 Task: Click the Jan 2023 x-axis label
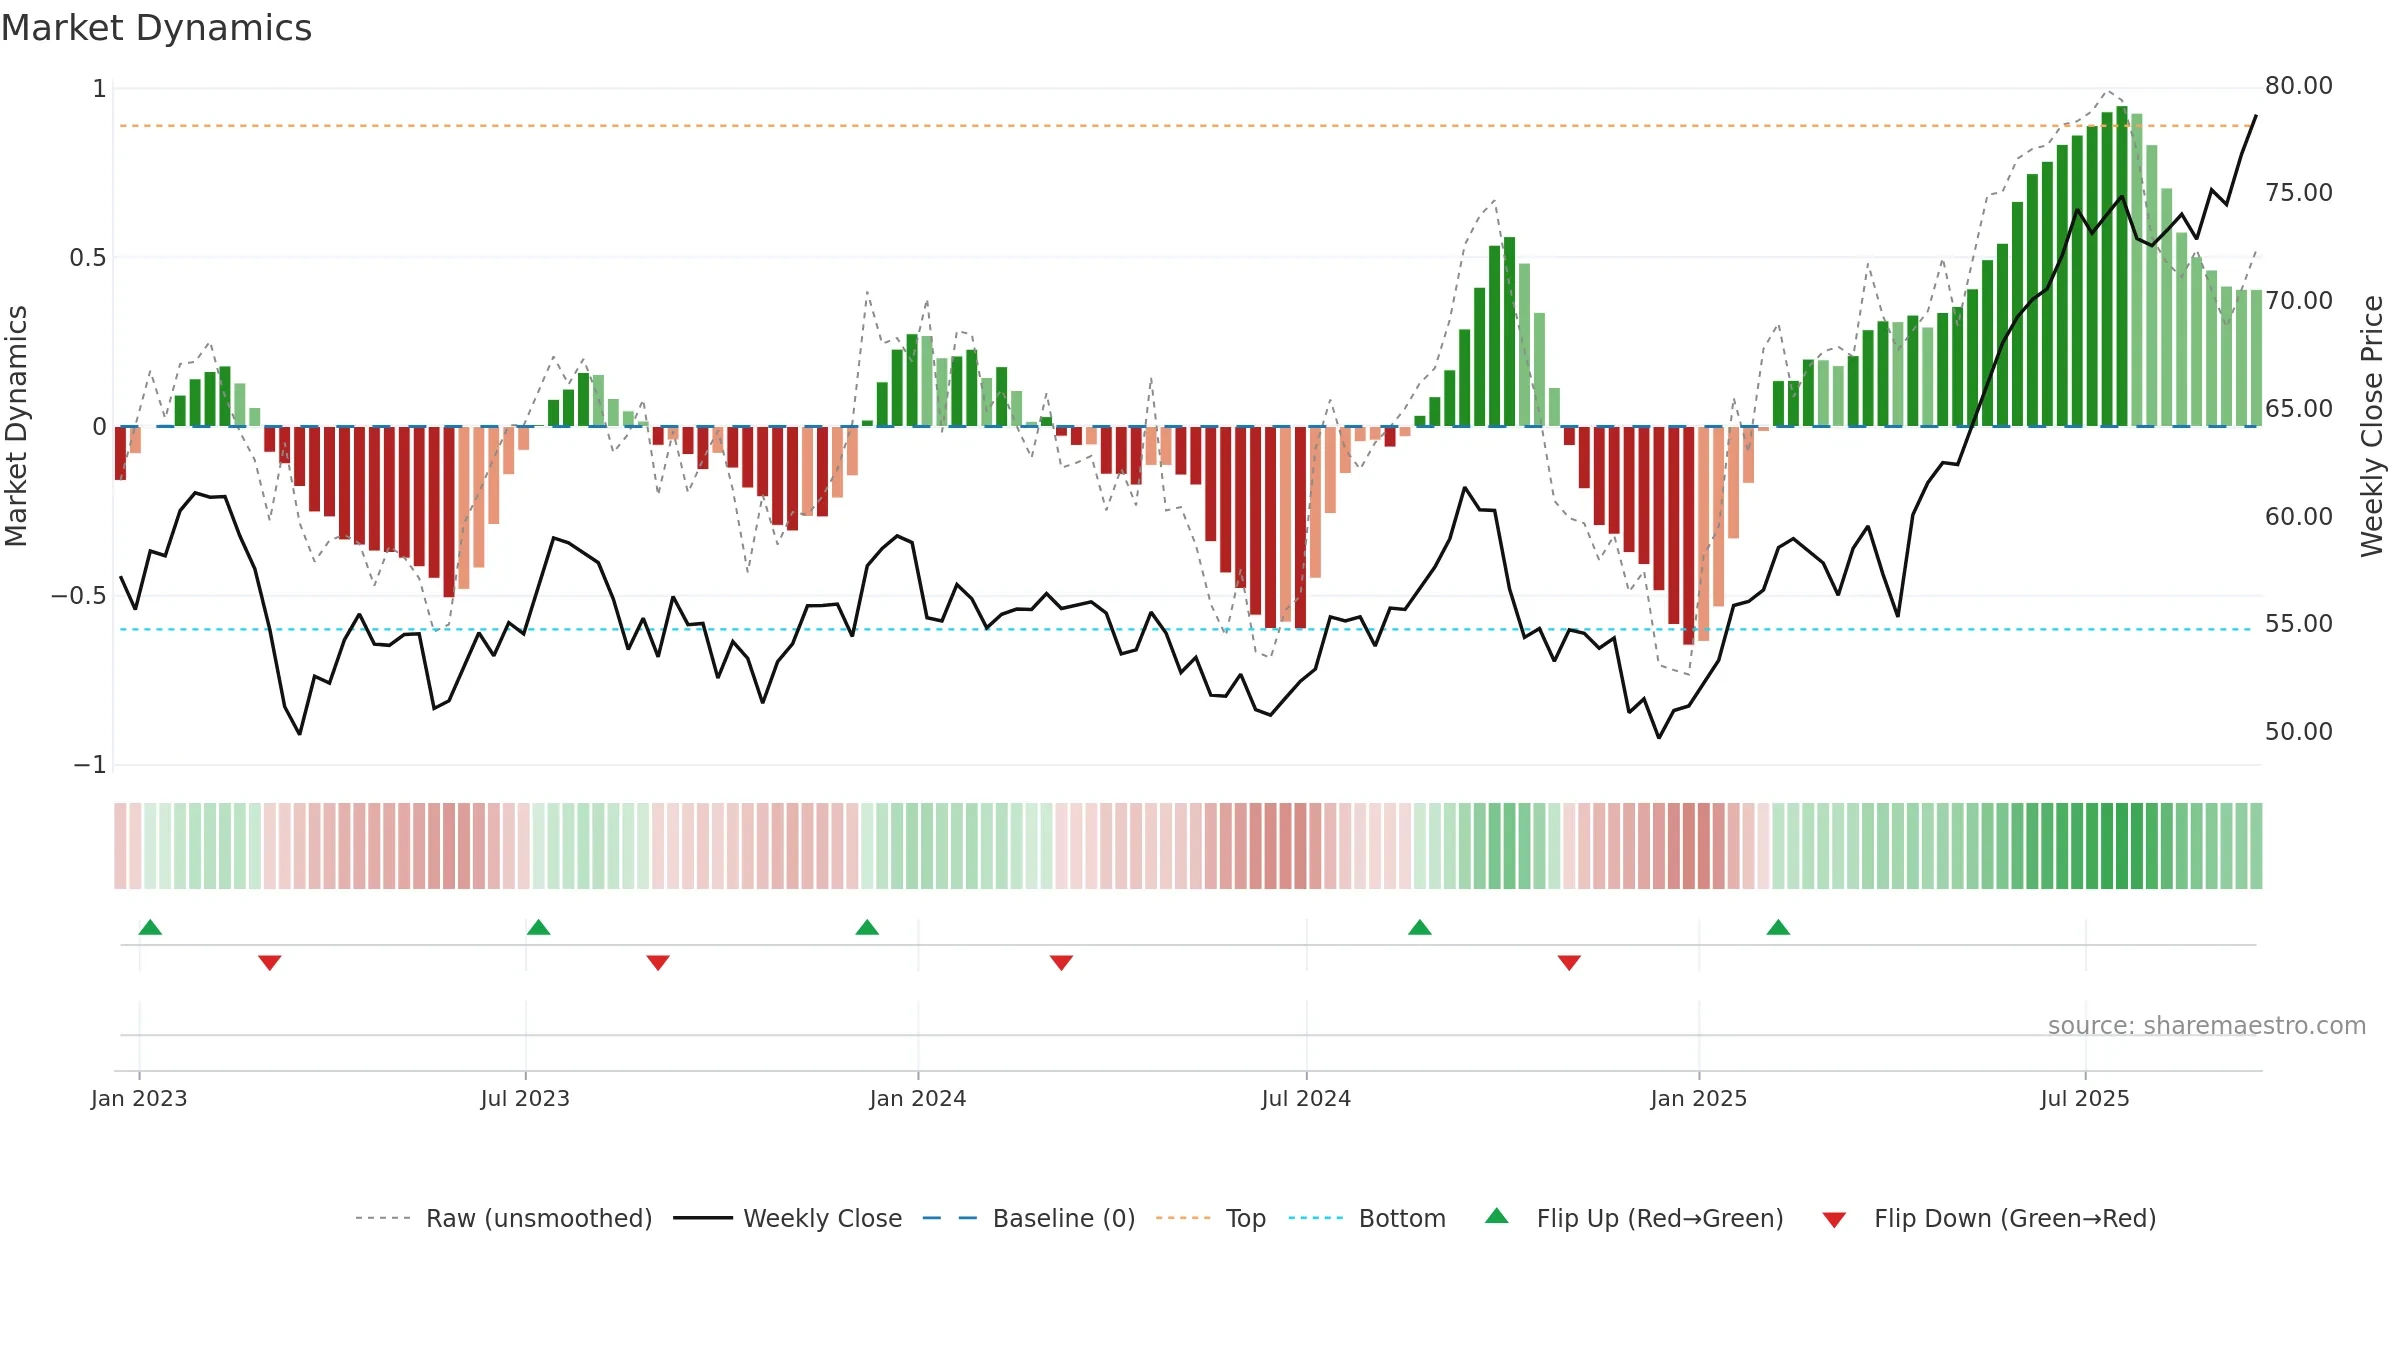pos(139,1098)
